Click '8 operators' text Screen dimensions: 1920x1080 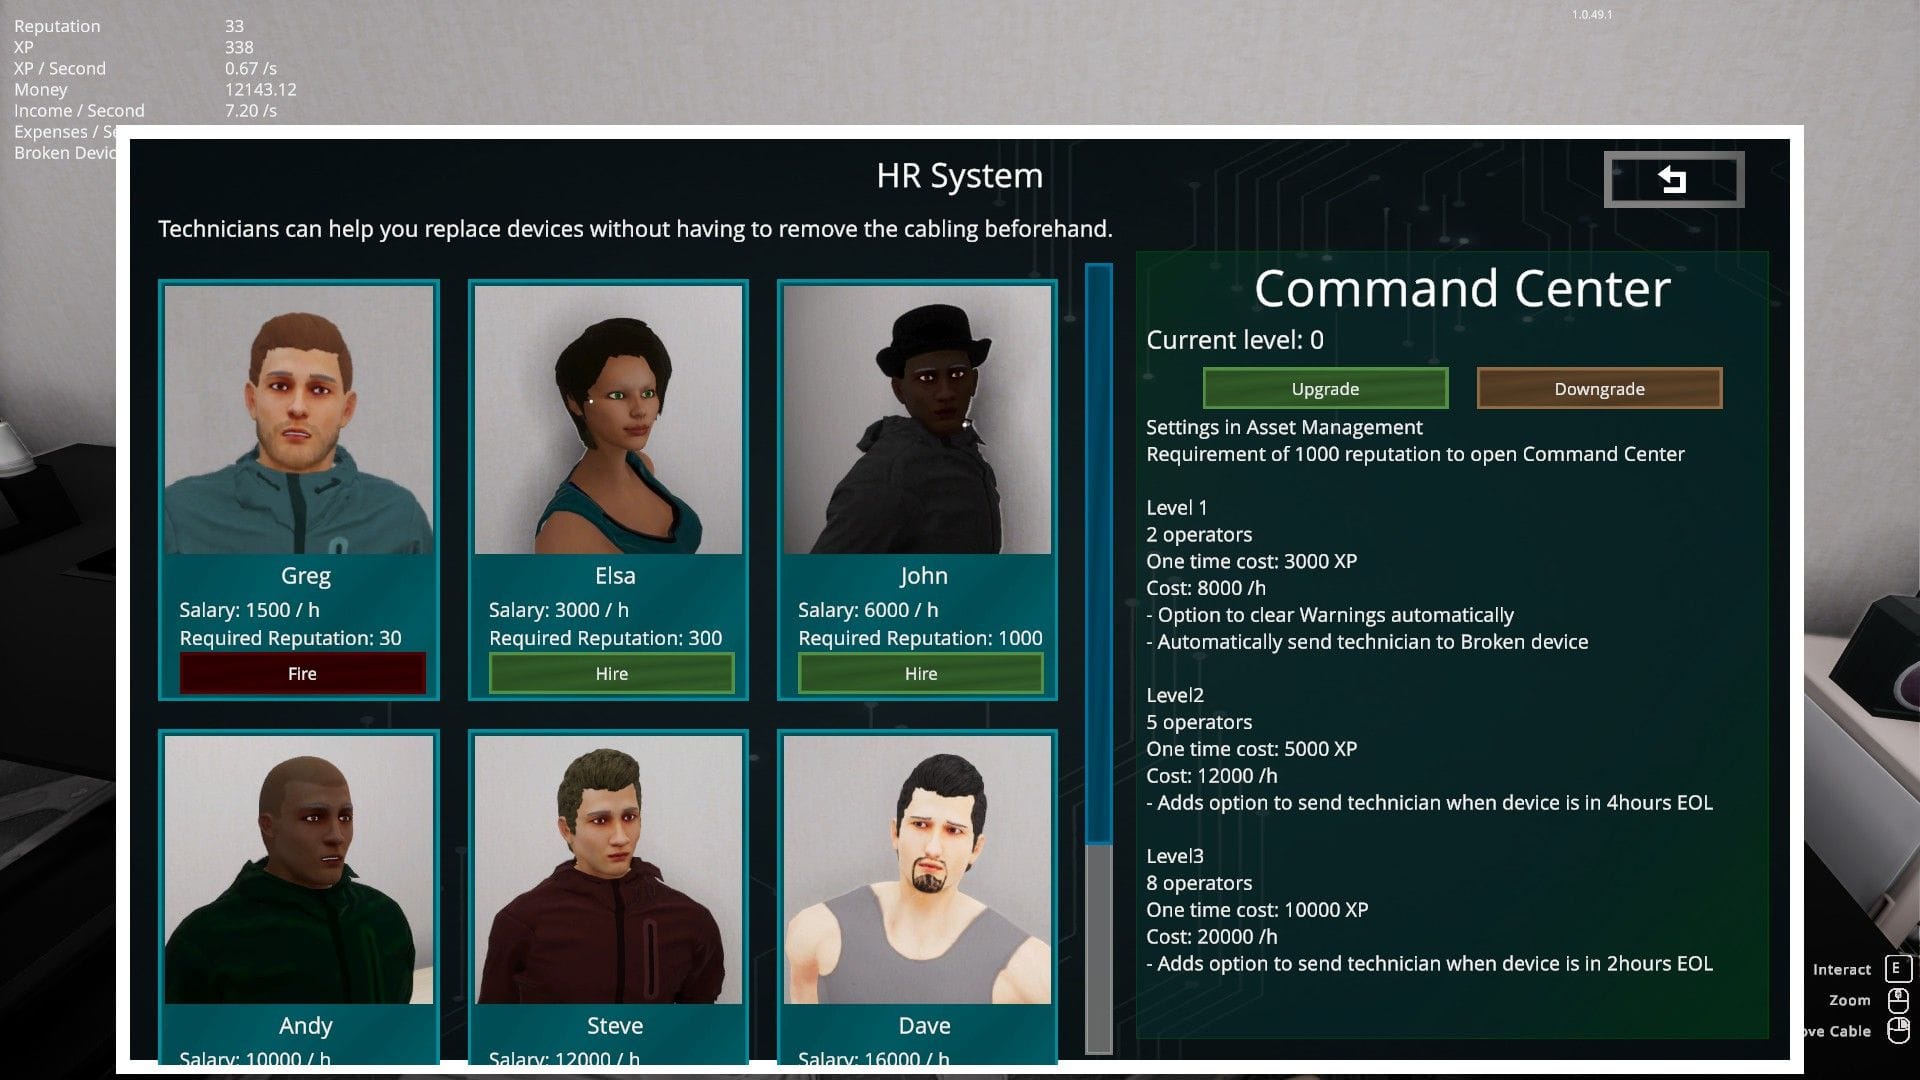click(x=1199, y=883)
